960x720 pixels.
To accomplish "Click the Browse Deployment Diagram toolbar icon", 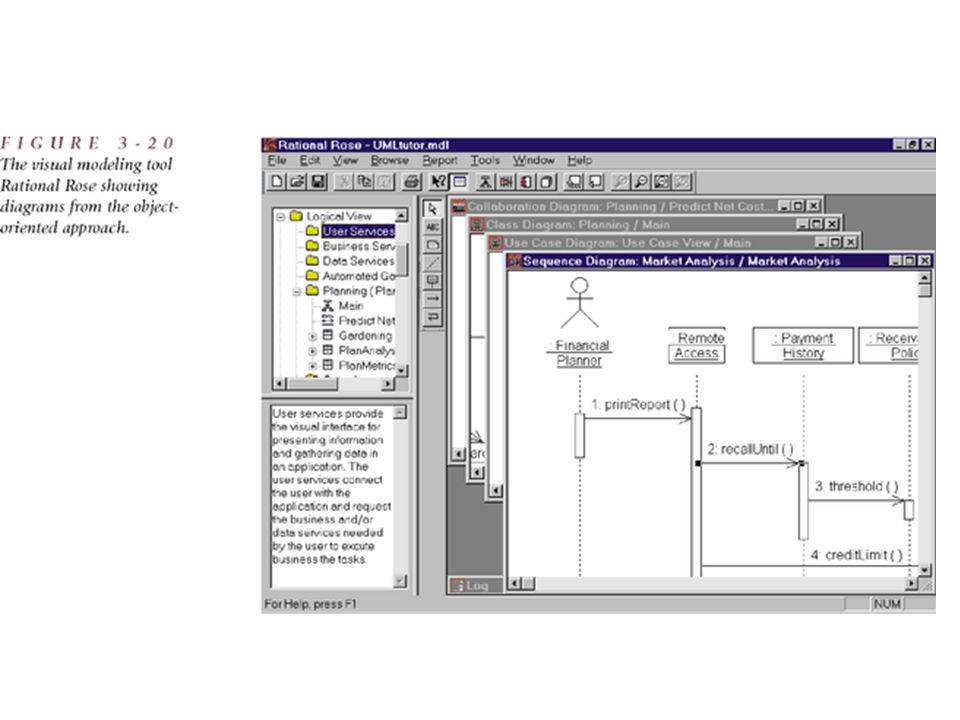I will point(547,181).
